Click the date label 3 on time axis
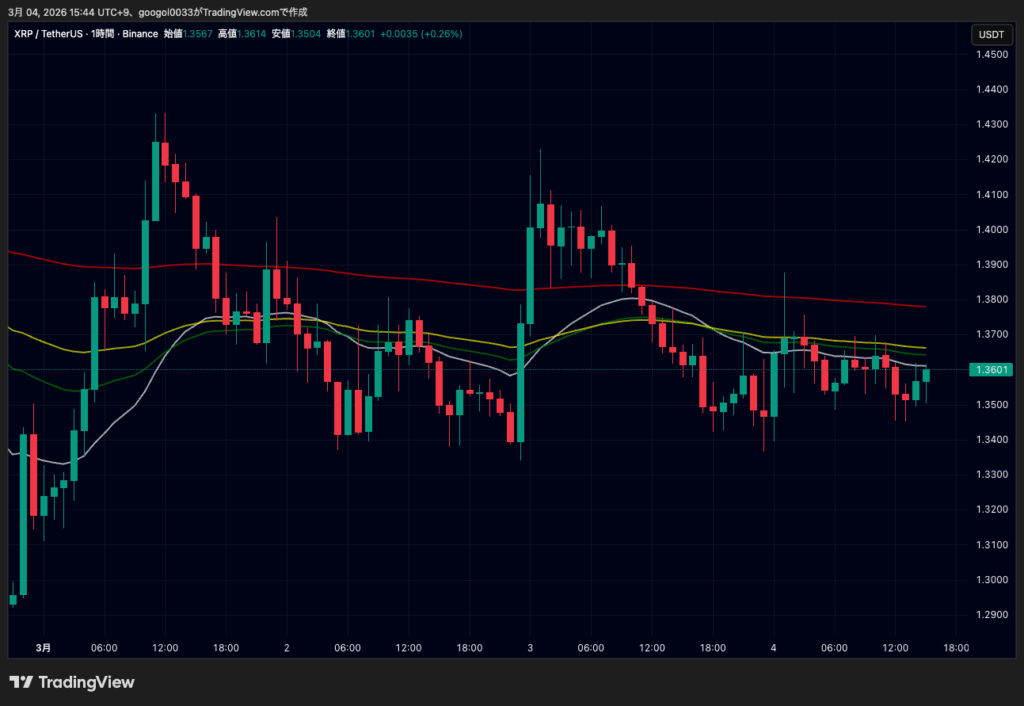The width and height of the screenshot is (1024, 706). [530, 648]
